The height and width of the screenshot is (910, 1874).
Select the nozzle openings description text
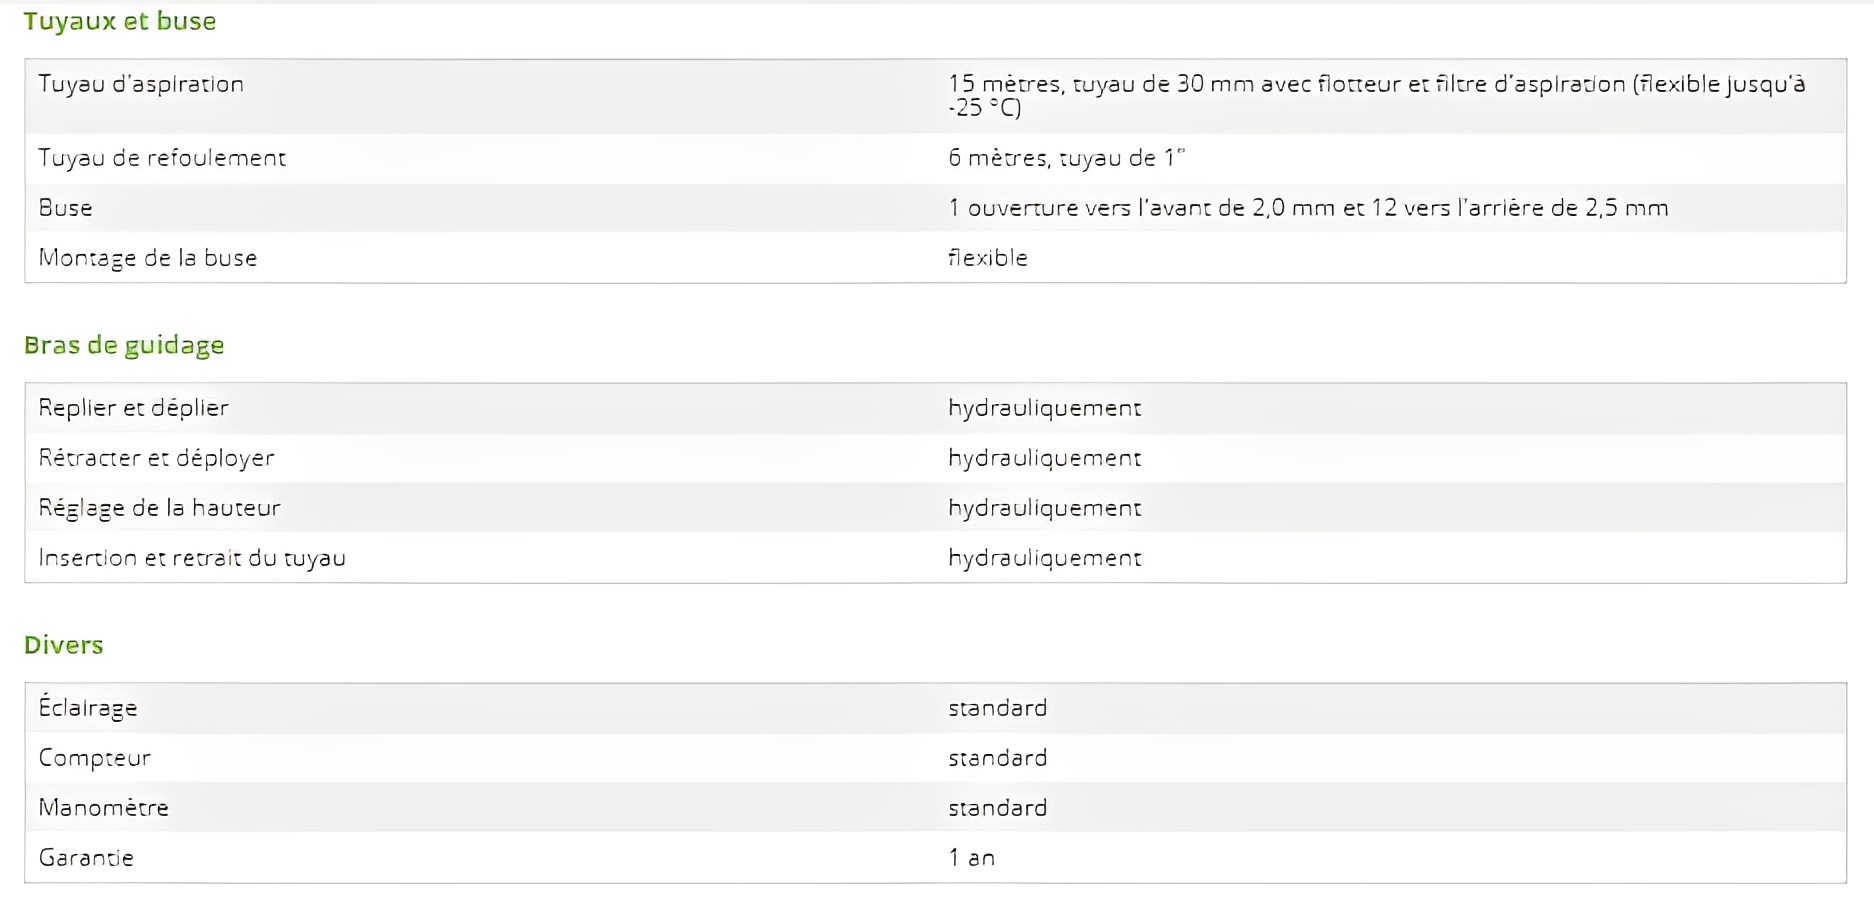1308,208
